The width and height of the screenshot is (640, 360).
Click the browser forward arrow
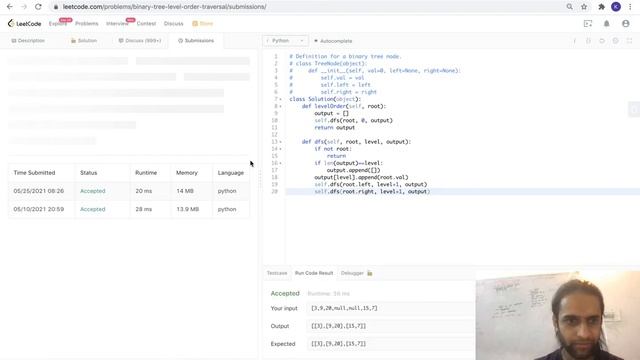coord(24,7)
